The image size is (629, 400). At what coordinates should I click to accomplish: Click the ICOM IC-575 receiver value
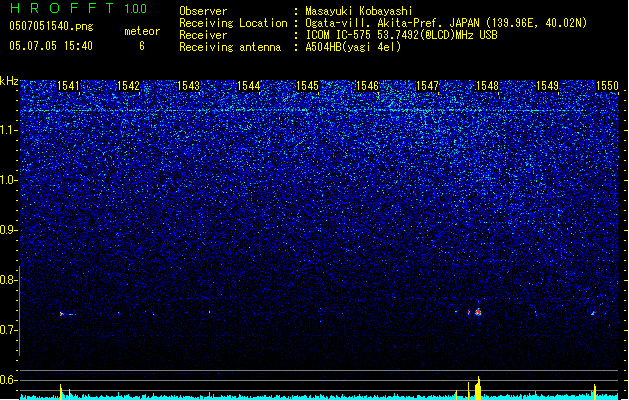401,35
